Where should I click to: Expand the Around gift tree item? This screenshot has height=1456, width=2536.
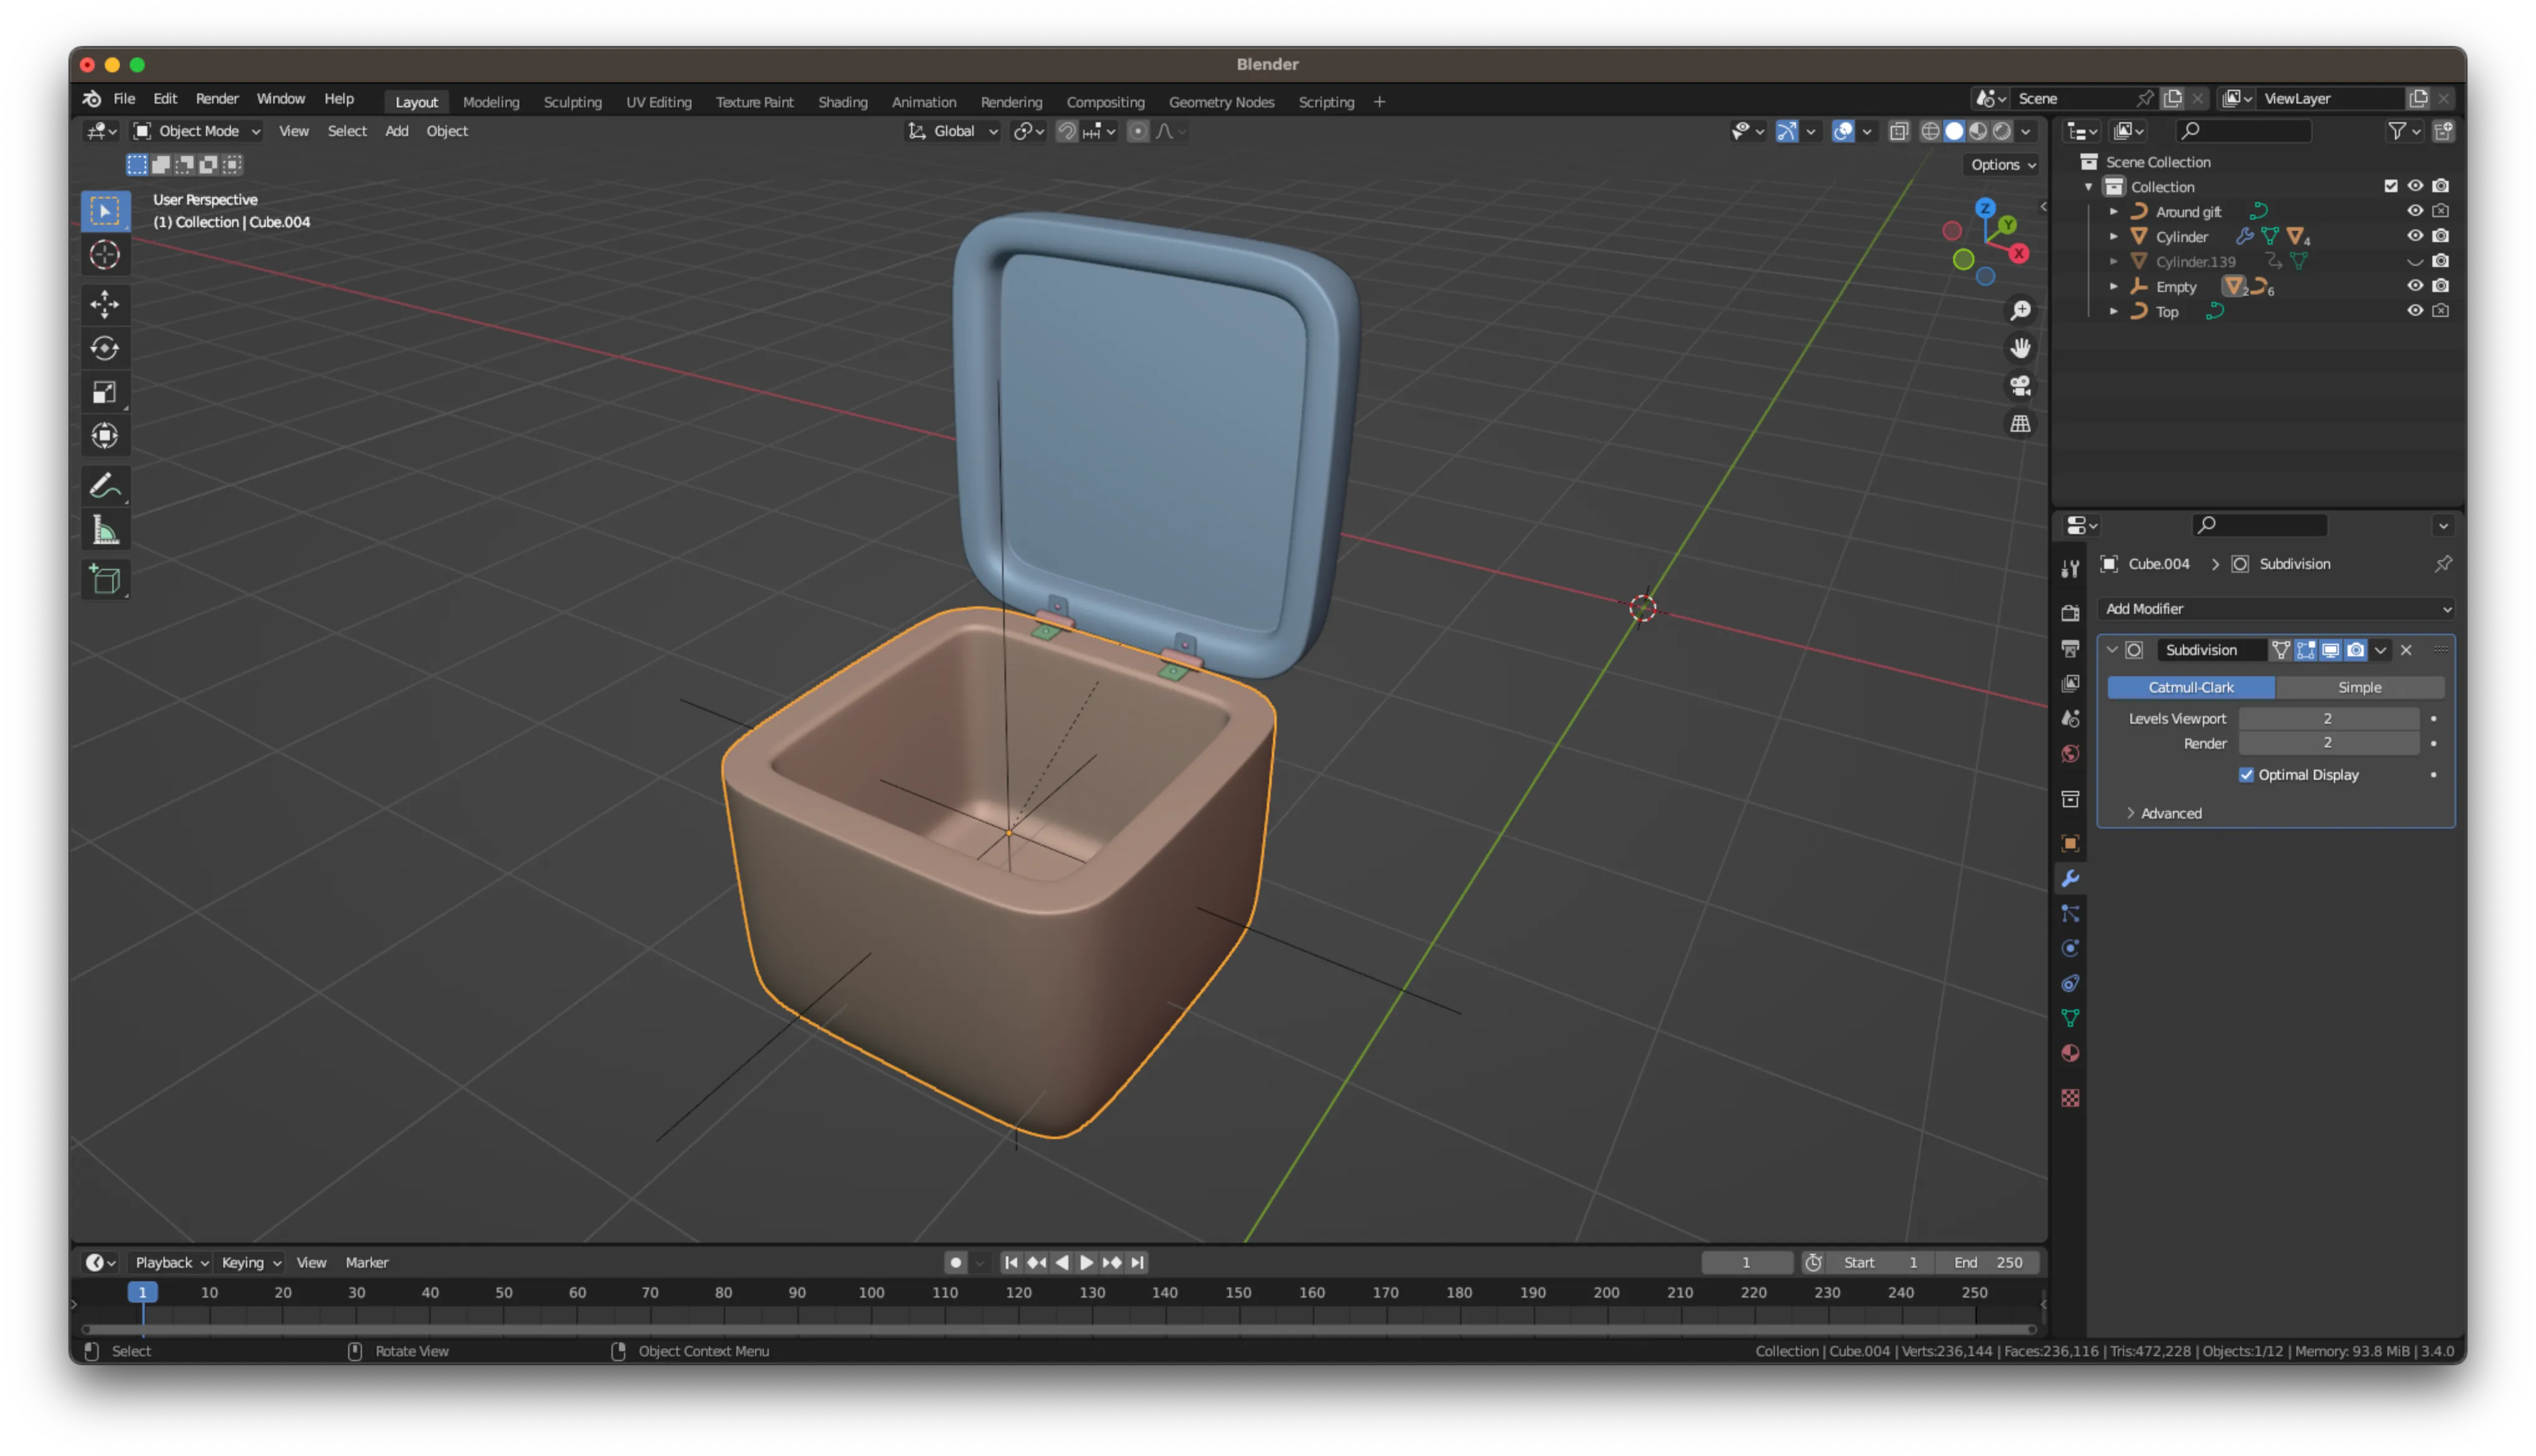pos(2113,212)
